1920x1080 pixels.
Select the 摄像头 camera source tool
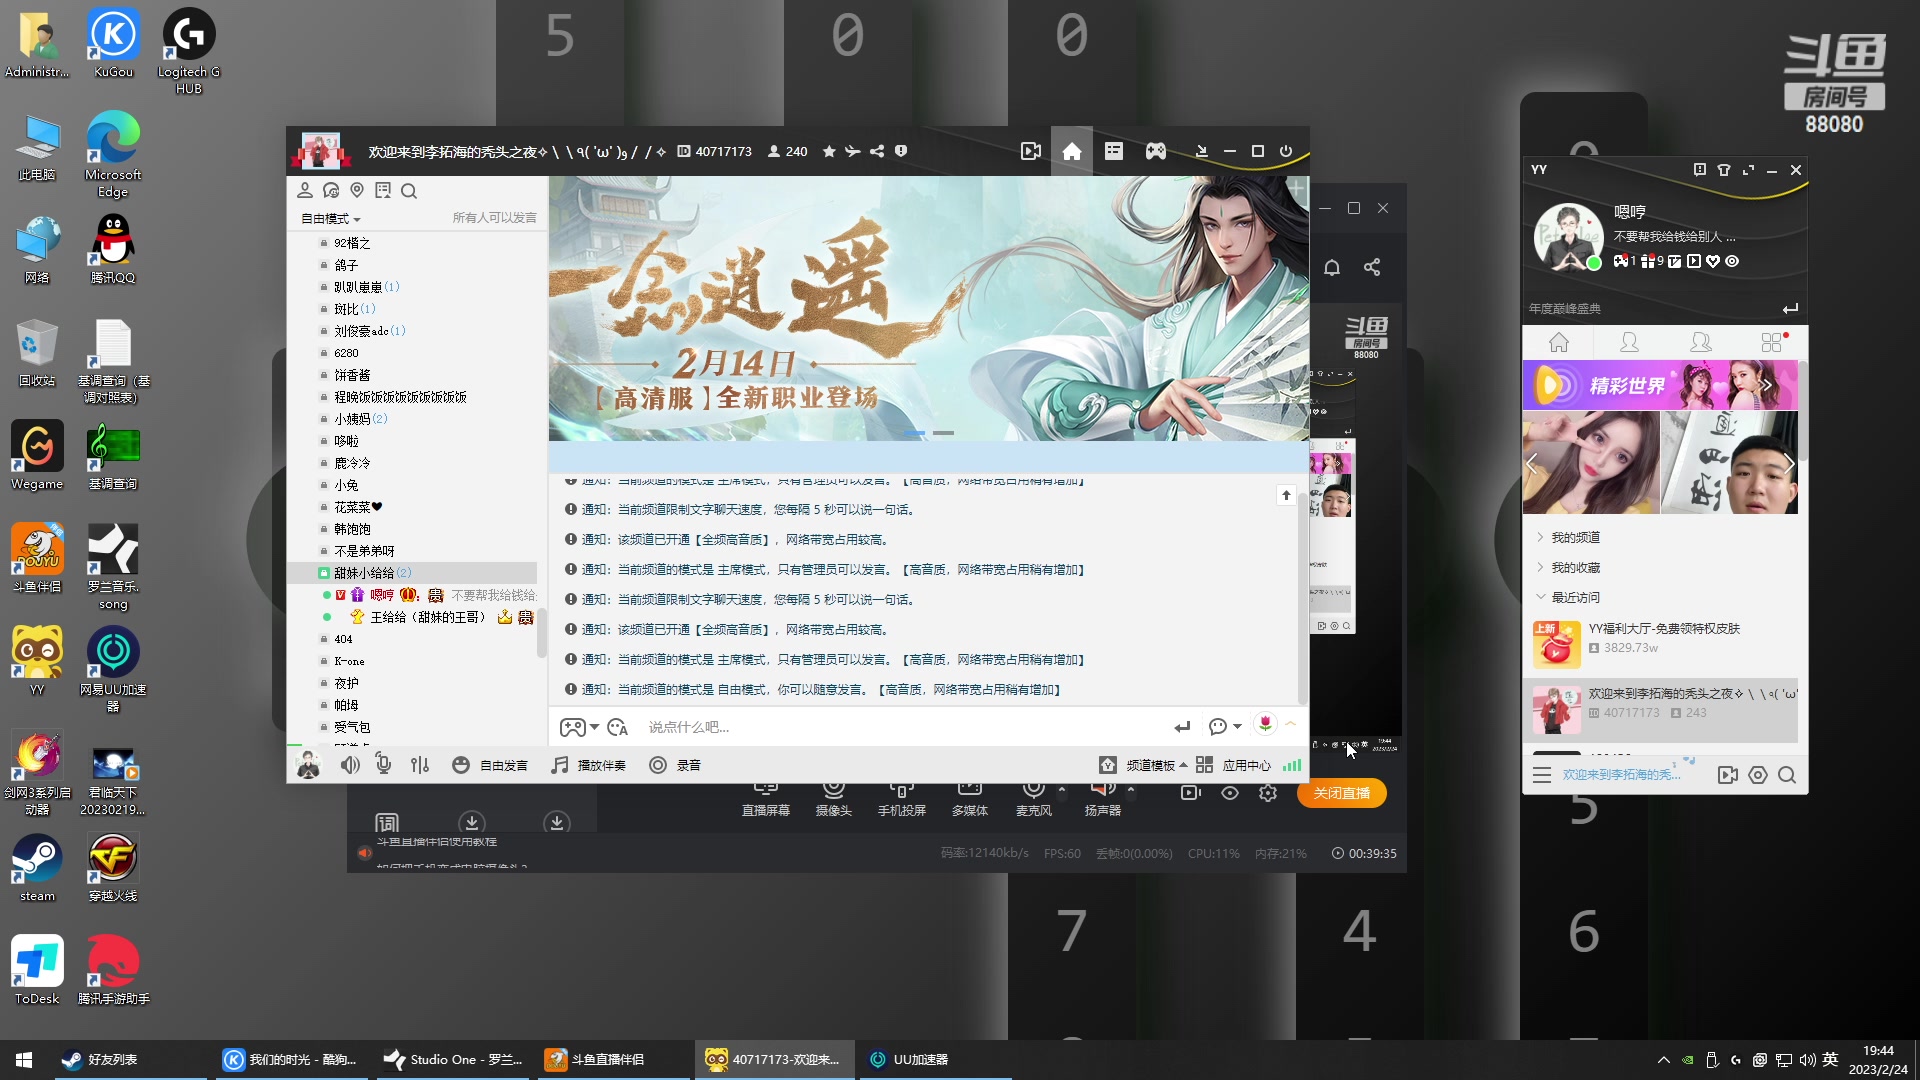pyautogui.click(x=834, y=795)
